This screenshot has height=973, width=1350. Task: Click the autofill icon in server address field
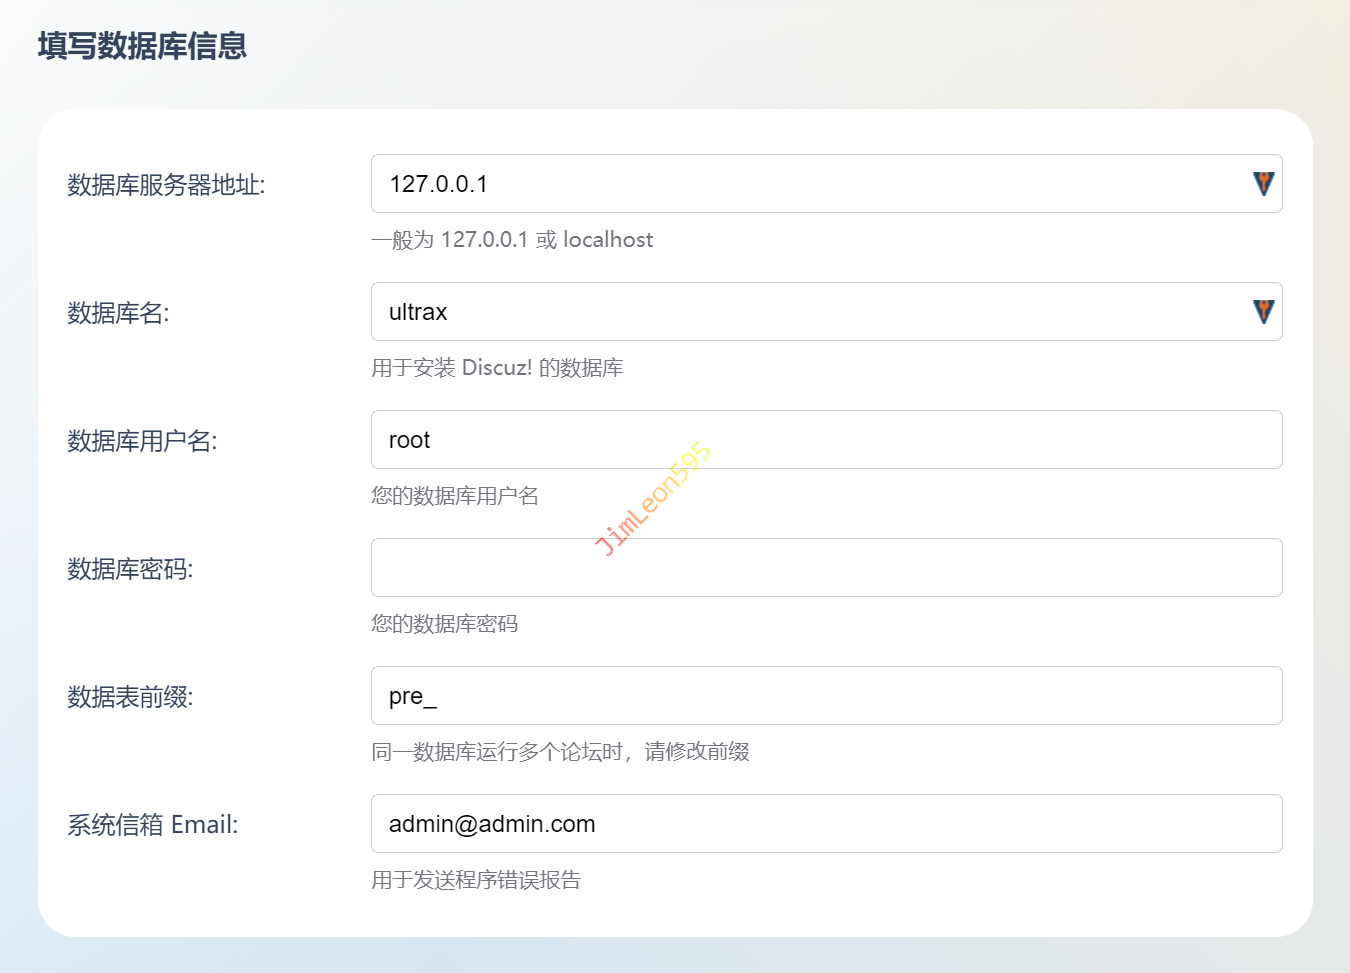click(x=1263, y=183)
